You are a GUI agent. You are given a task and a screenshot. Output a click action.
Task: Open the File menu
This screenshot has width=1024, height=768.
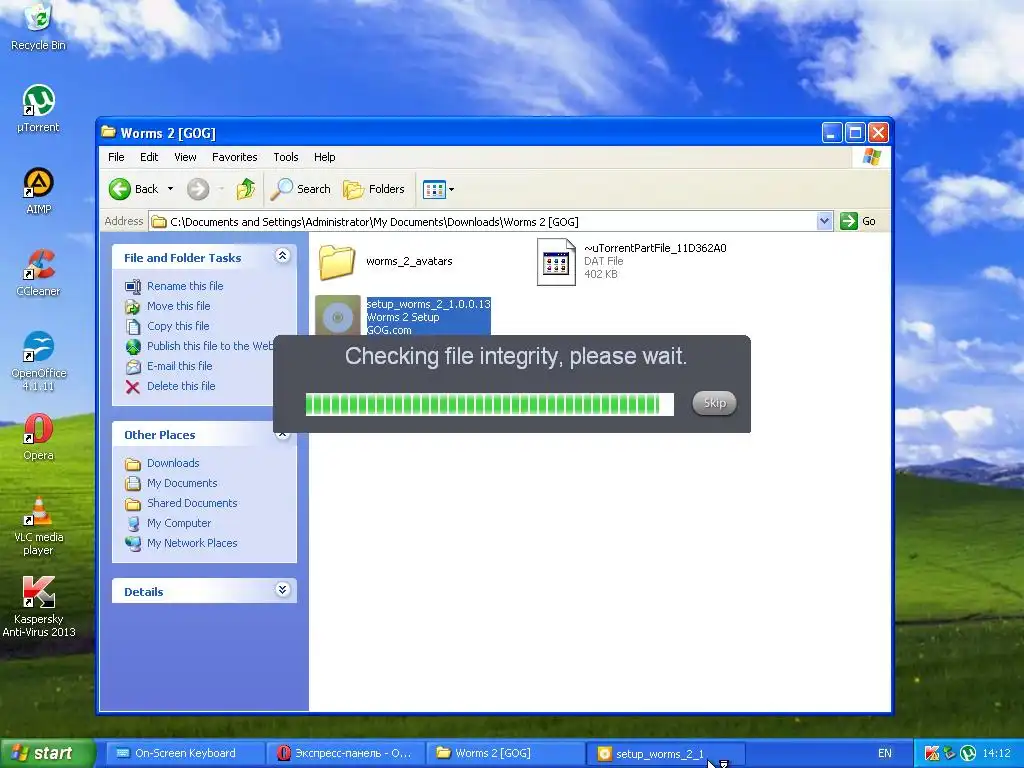(x=116, y=157)
